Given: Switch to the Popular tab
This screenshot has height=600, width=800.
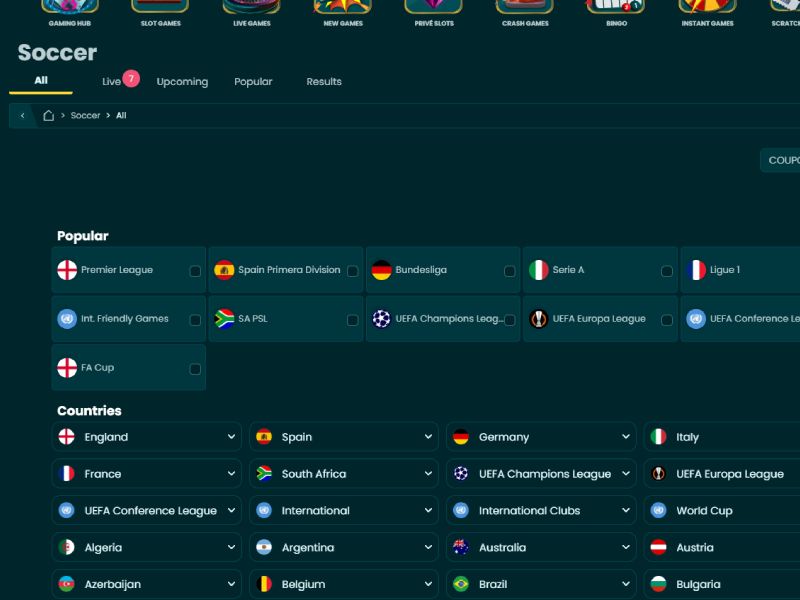Looking at the screenshot, I should [x=253, y=82].
